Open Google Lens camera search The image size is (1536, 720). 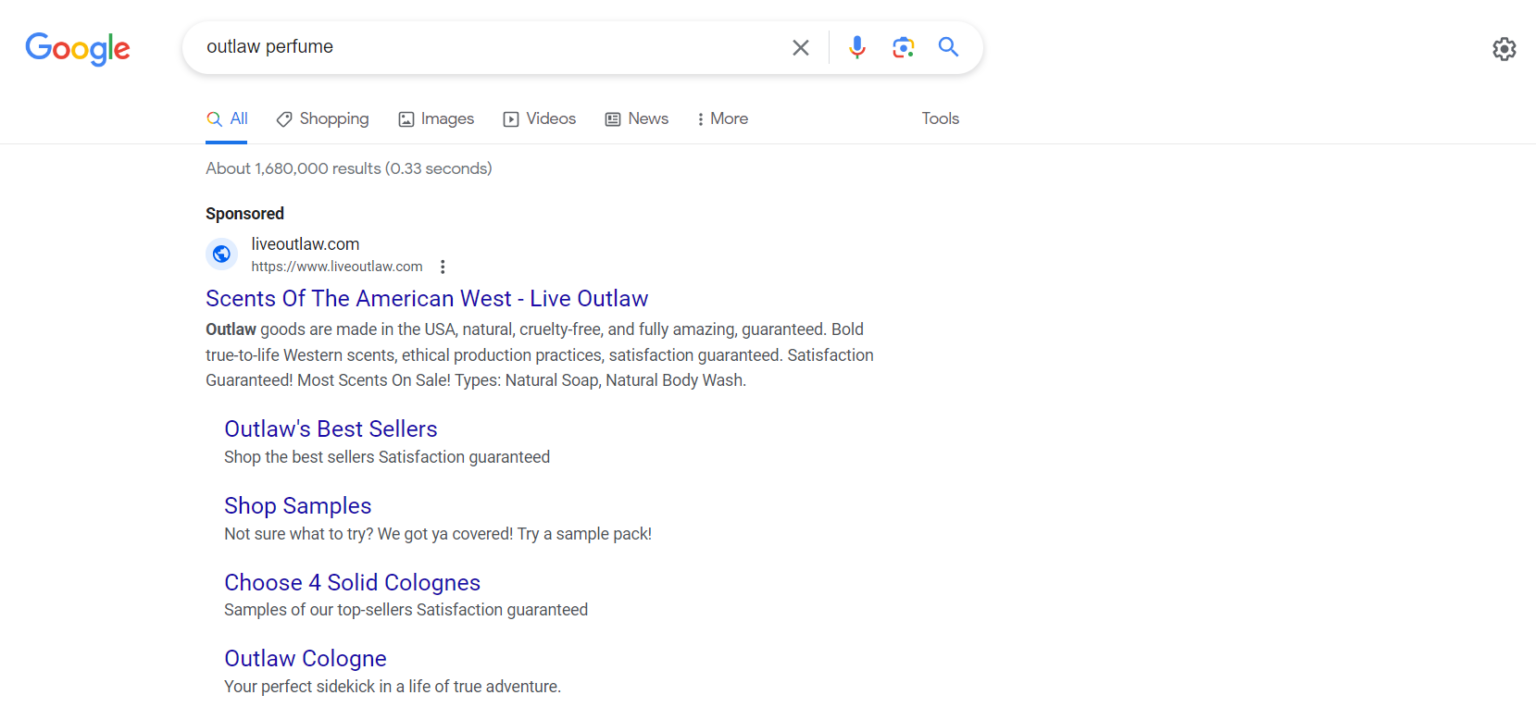point(903,47)
